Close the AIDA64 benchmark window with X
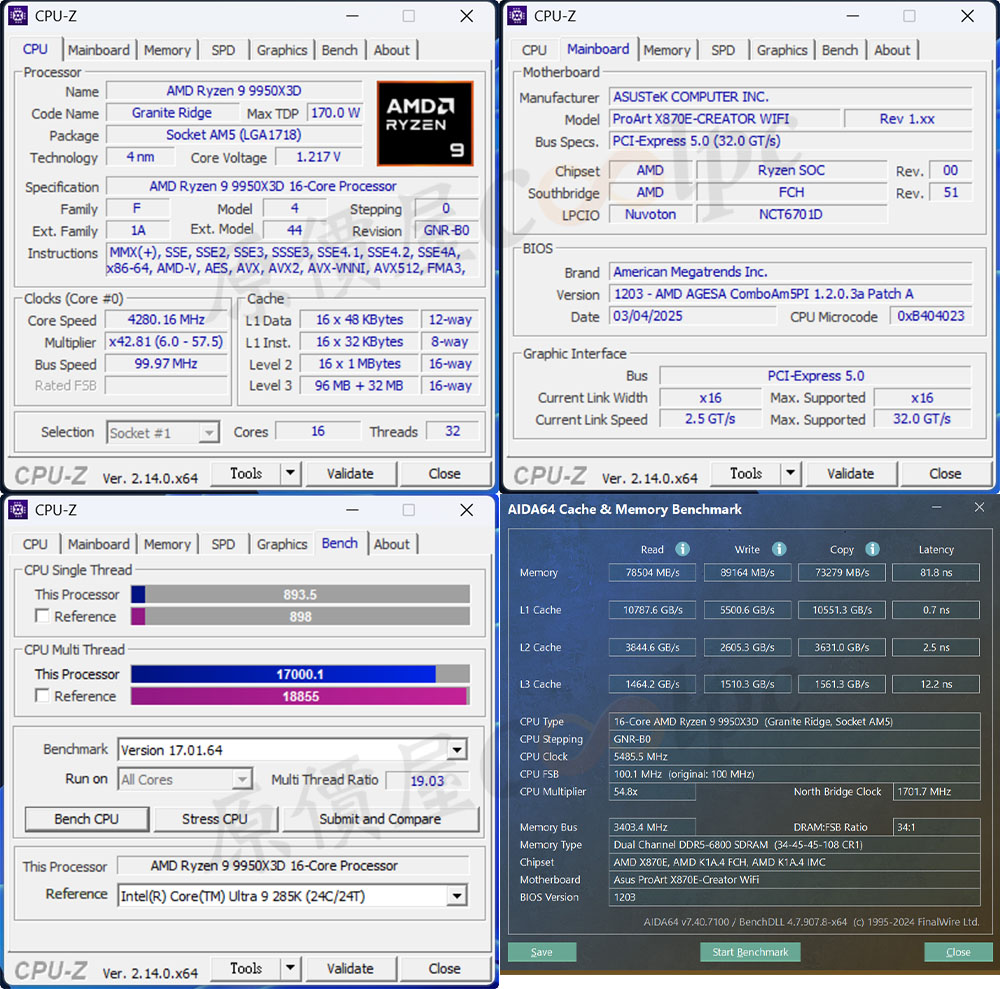The height and width of the screenshot is (989, 1000). coord(980,508)
